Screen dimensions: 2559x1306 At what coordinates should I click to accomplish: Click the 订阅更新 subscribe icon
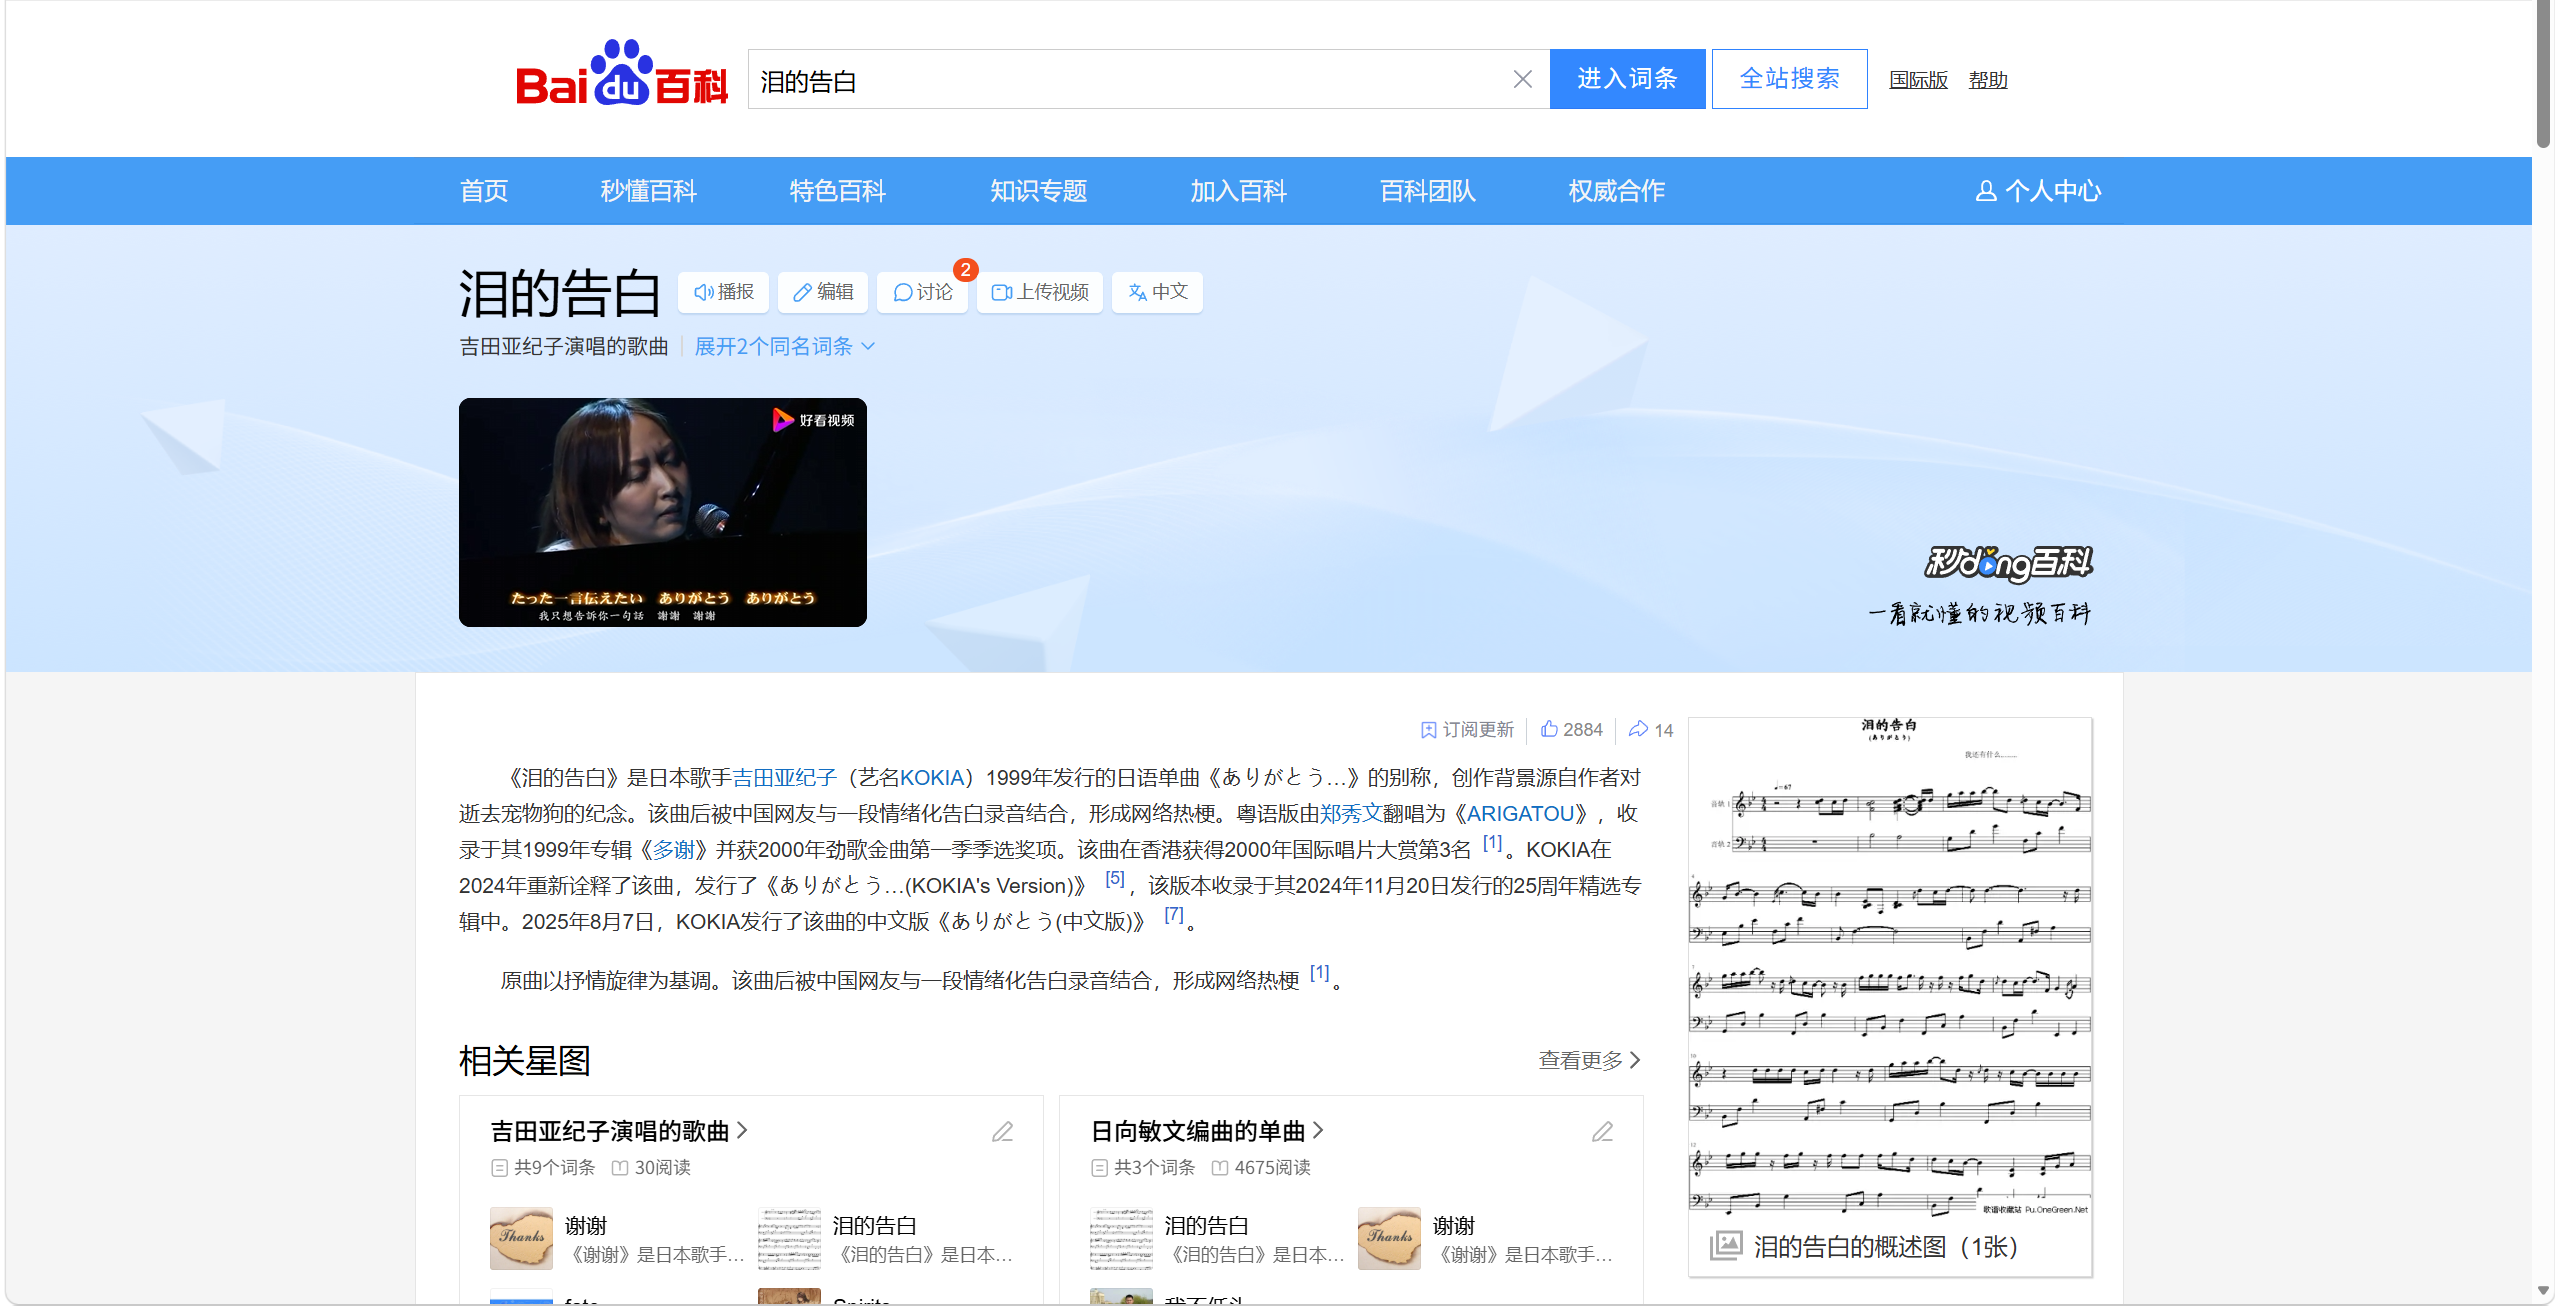[1428, 730]
